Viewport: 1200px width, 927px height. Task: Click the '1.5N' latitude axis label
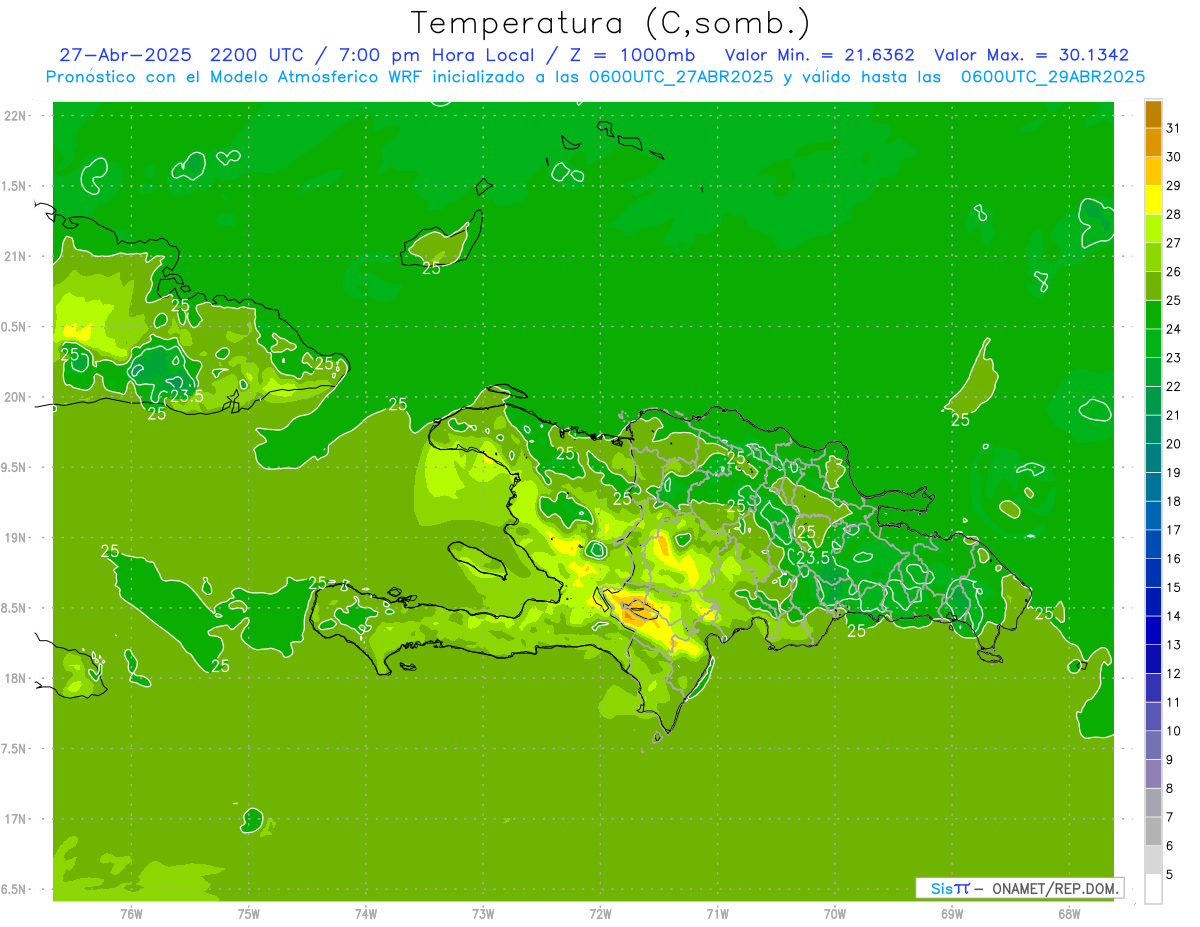[x=15, y=186]
